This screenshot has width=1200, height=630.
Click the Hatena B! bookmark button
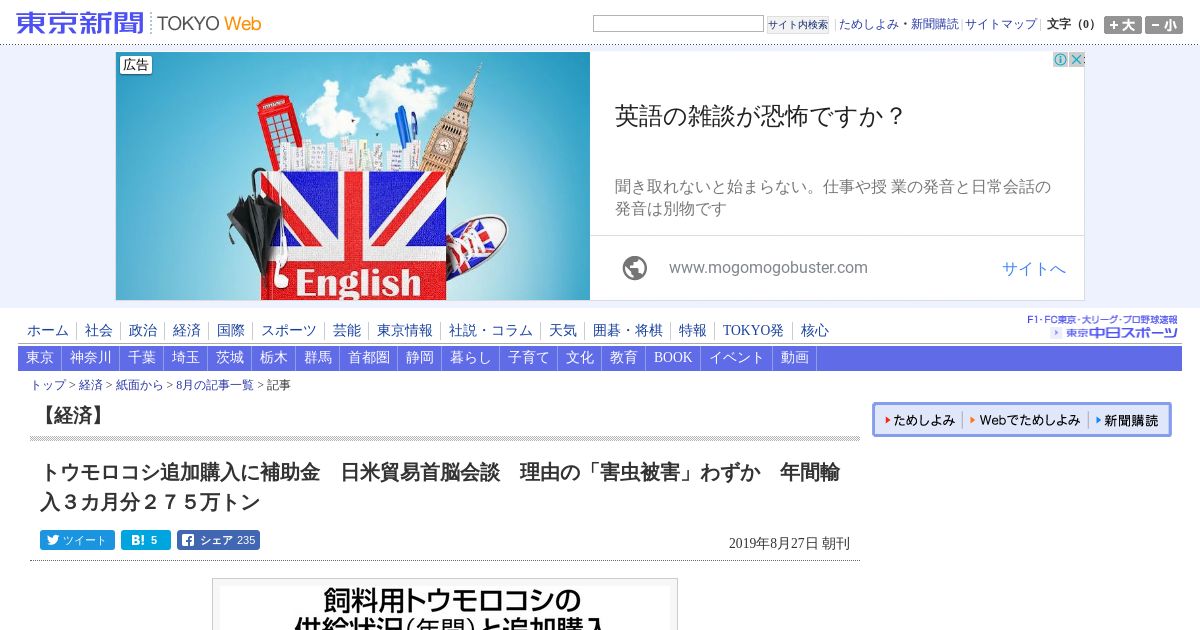tap(146, 540)
